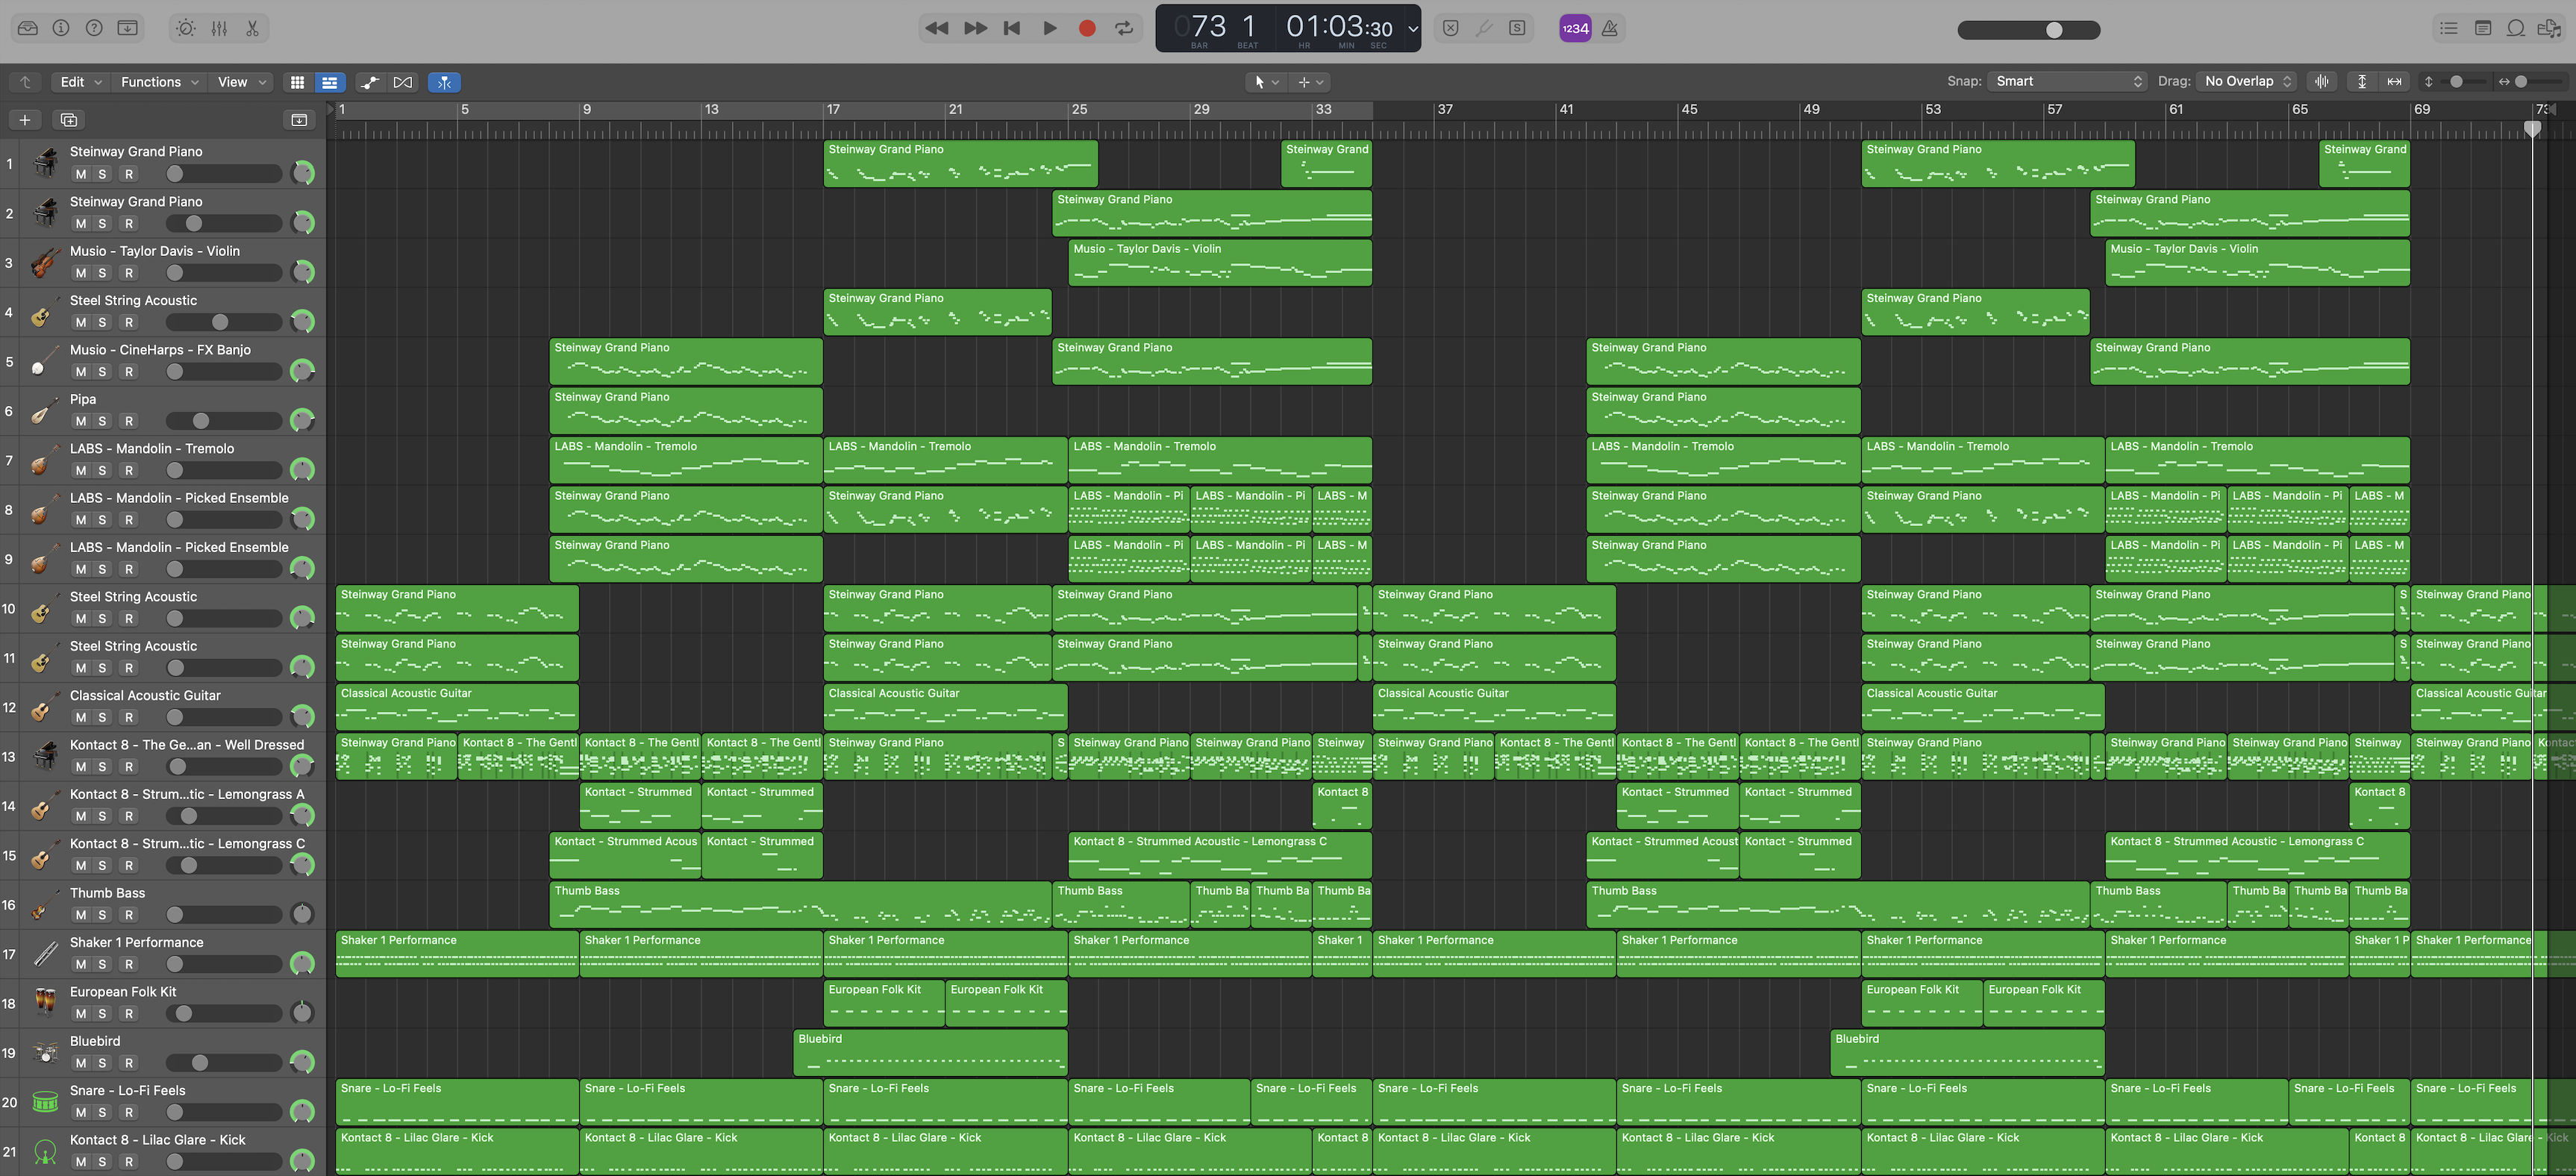Viewport: 2576px width, 1176px height.
Task: Mute the Classical Acoustic Guitar track
Action: (x=81, y=717)
